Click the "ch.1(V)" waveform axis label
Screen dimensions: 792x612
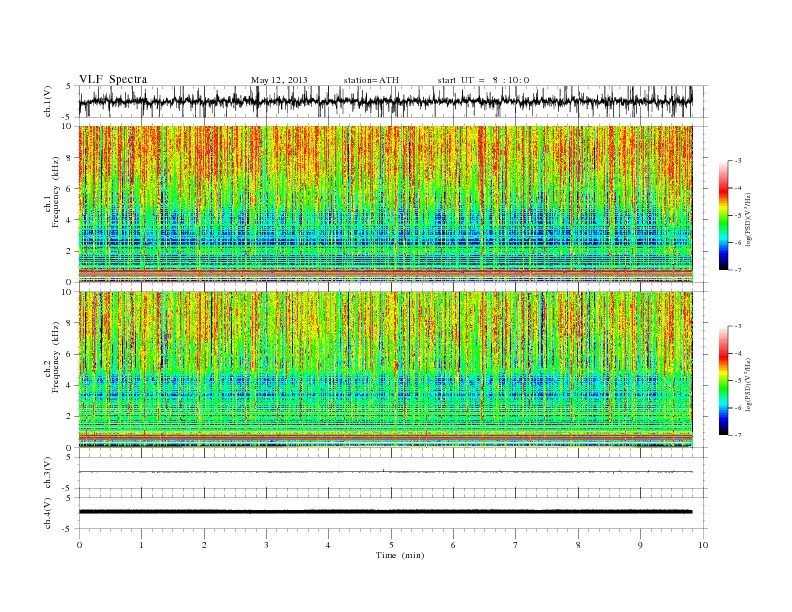point(48,101)
